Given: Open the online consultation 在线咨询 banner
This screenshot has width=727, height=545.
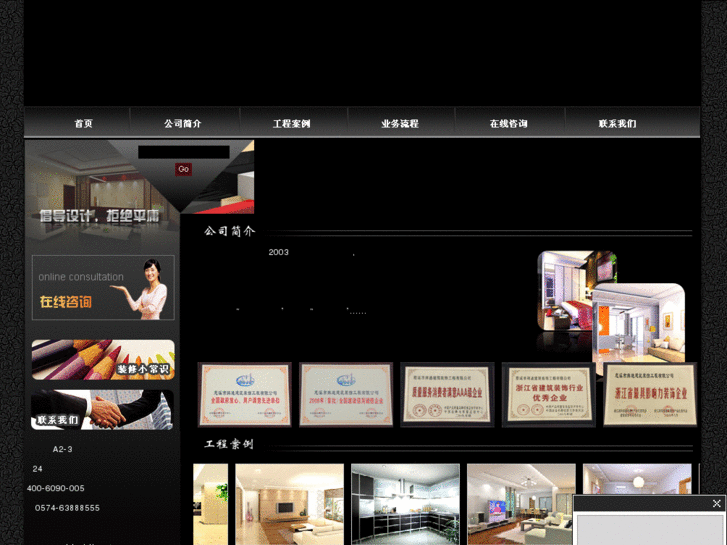Looking at the screenshot, I should (103, 288).
